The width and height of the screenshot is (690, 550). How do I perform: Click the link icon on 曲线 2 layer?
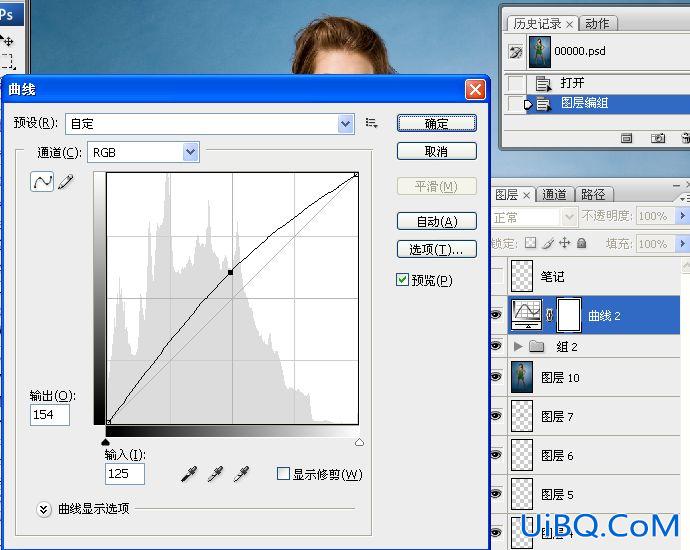pyautogui.click(x=549, y=315)
